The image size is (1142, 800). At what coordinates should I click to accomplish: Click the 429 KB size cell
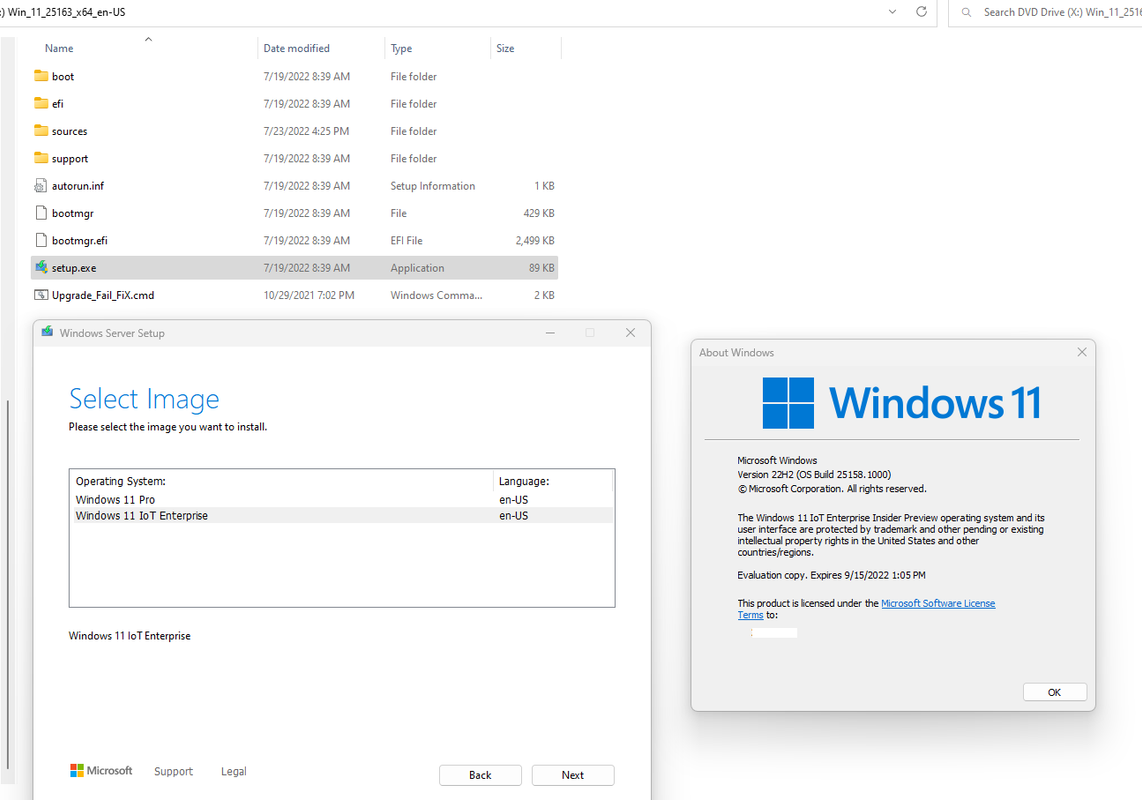[x=539, y=213]
